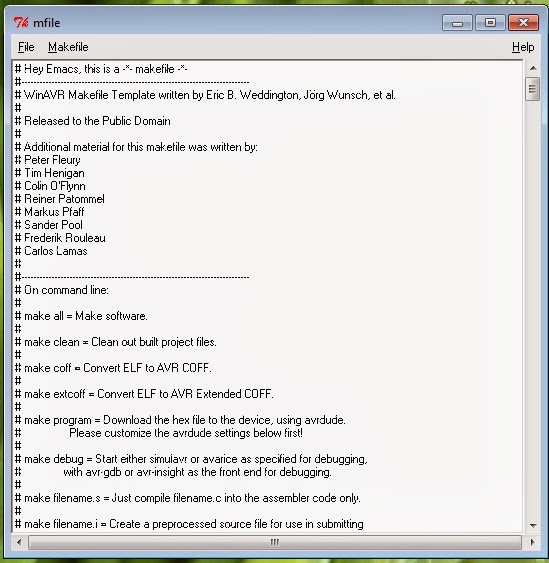Click the 'mfile' window title text
Viewport: 549px width, 563px height.
point(47,23)
